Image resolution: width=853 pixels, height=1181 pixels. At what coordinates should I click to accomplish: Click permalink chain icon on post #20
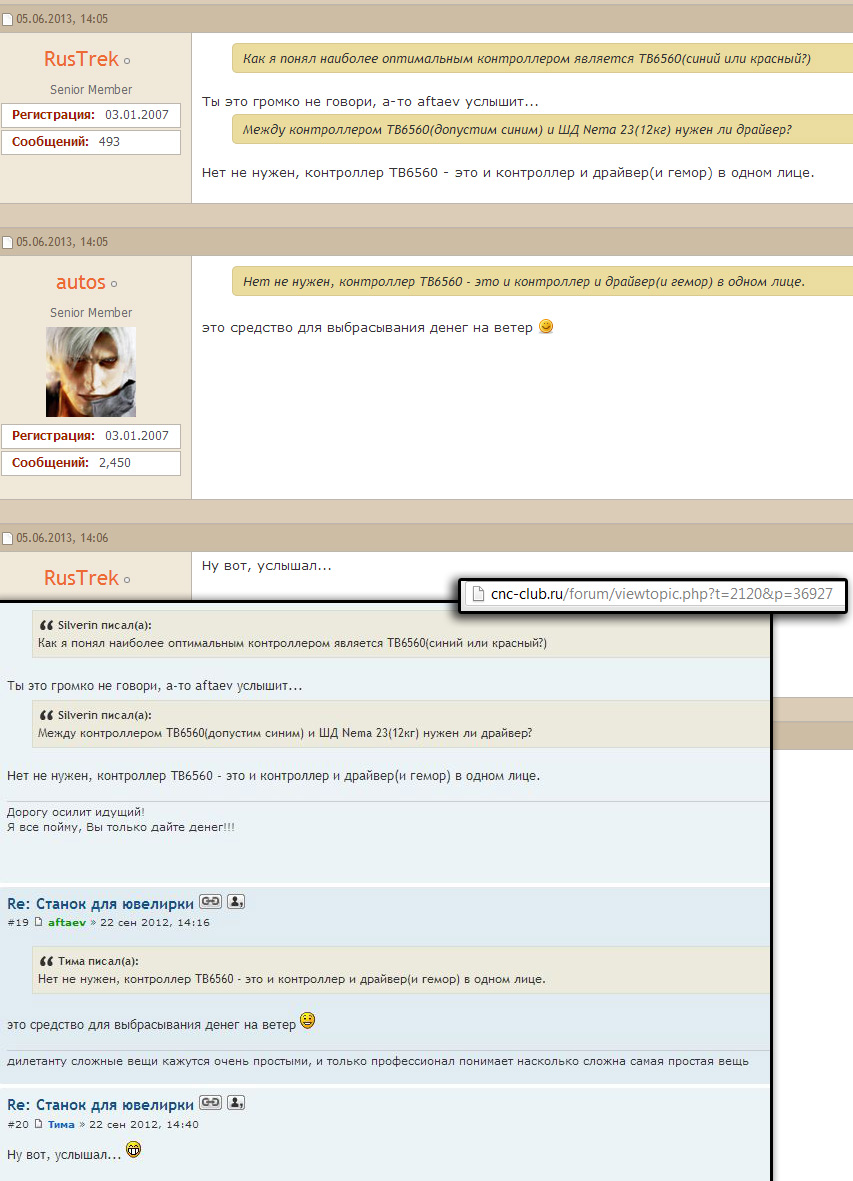pos(210,1103)
